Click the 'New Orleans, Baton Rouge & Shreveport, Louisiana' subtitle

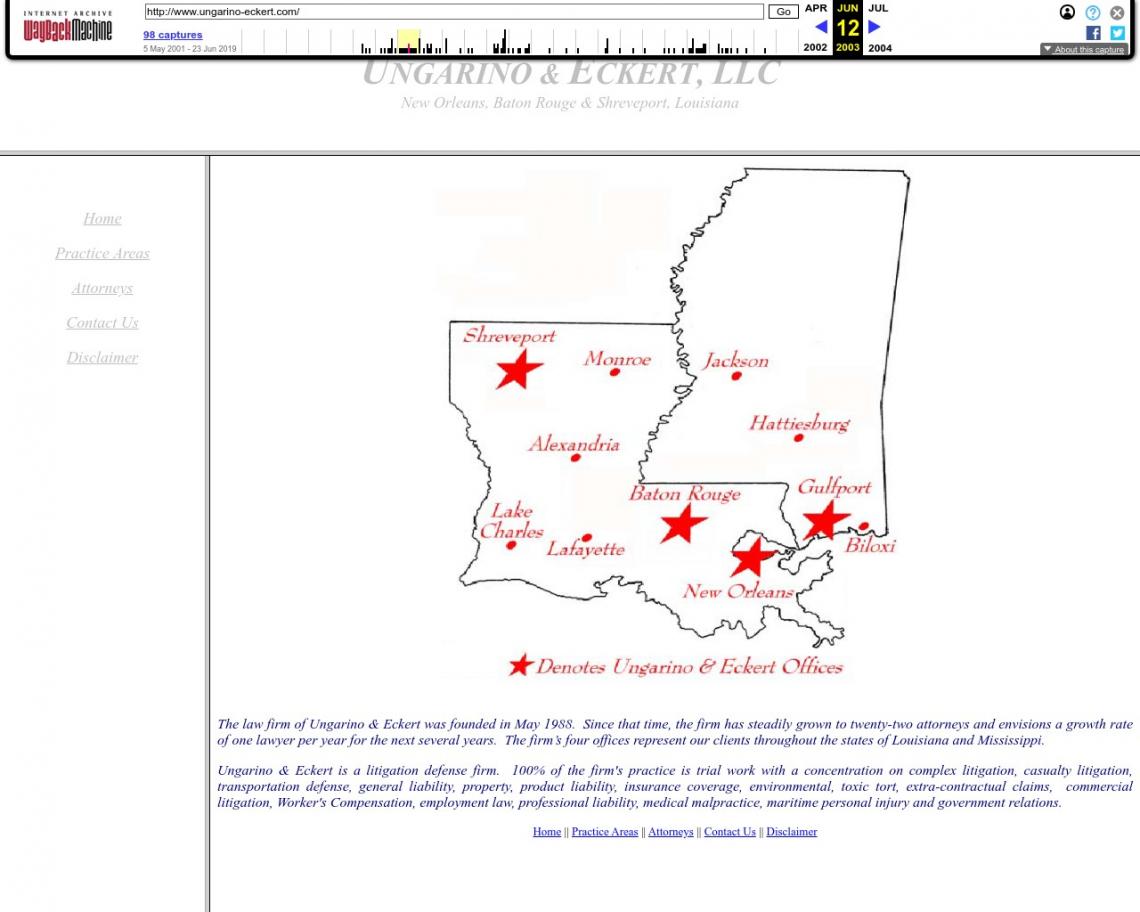(x=570, y=103)
